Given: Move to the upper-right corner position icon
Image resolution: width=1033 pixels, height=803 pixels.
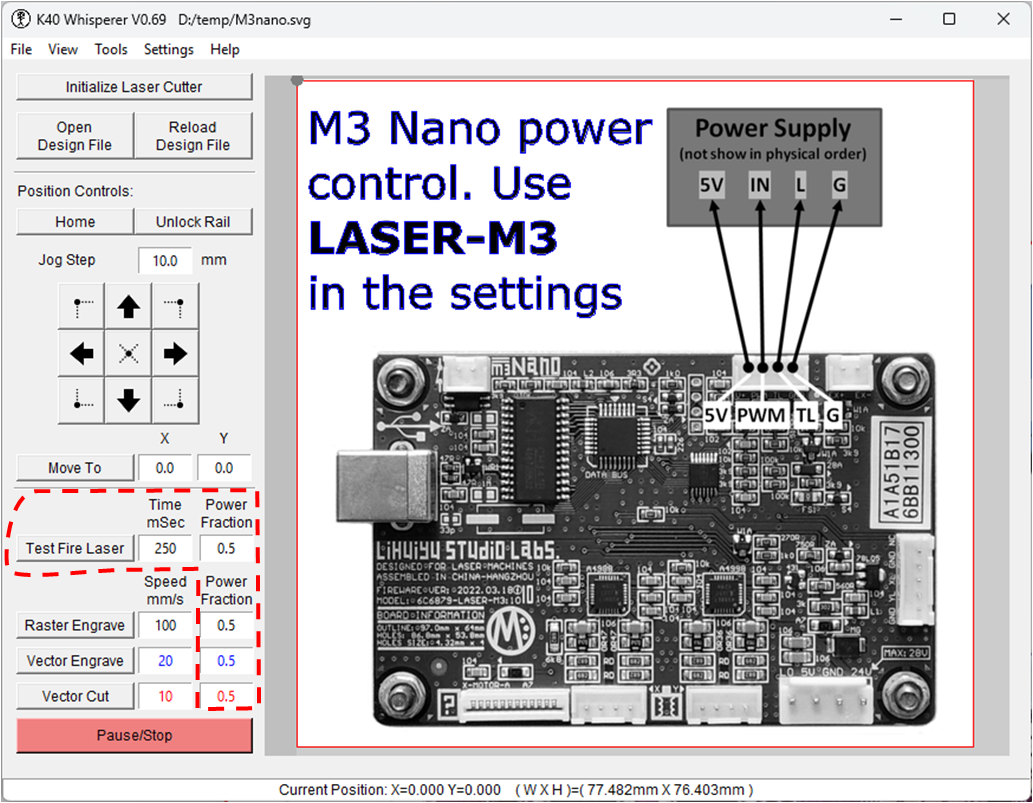Looking at the screenshot, I should (175, 306).
